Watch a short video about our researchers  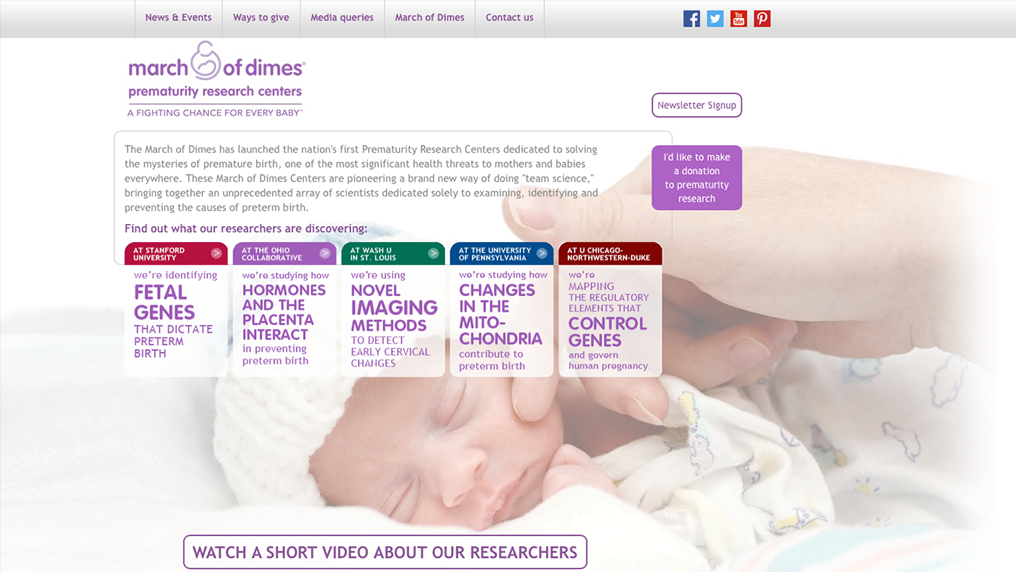pyautogui.click(x=385, y=552)
